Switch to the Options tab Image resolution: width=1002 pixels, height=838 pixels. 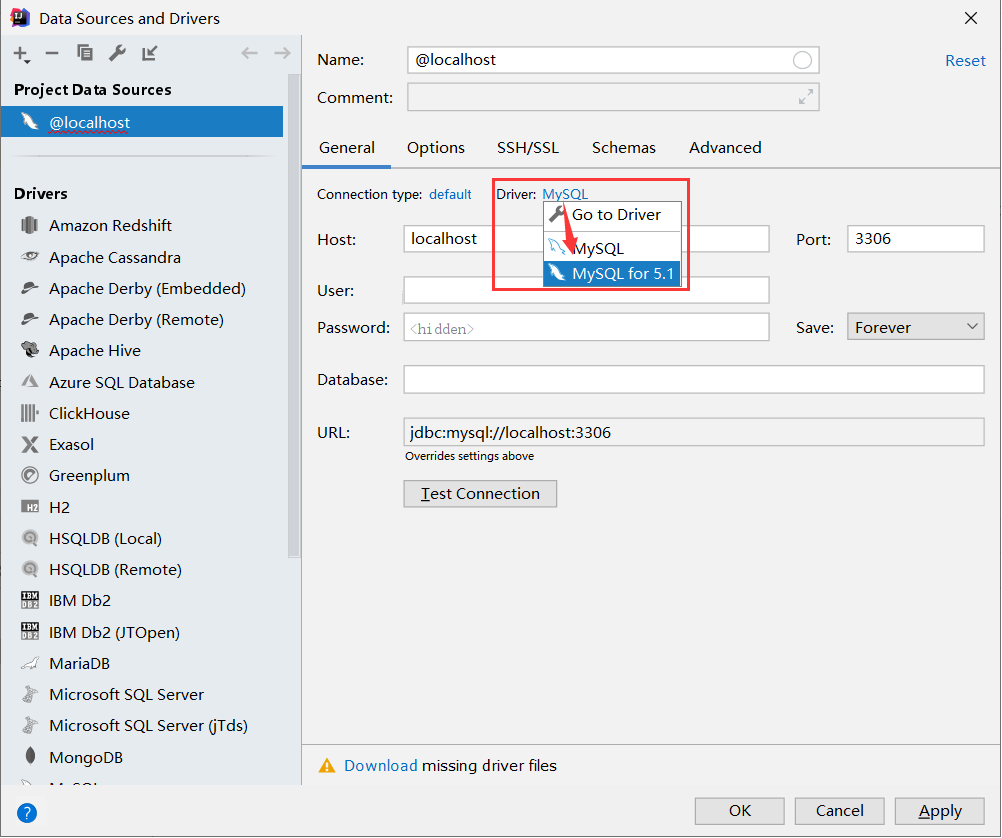[436, 148]
